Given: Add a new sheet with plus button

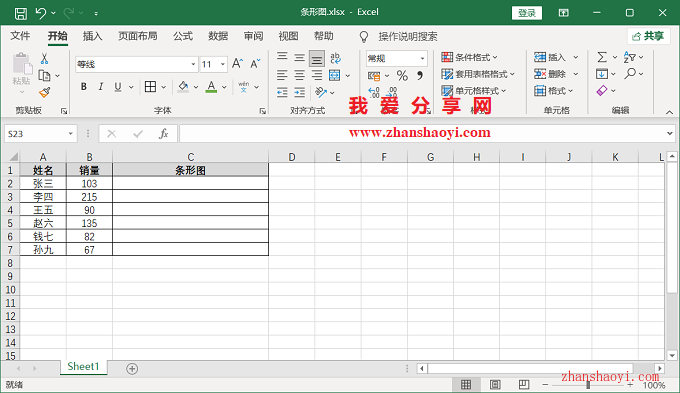Looking at the screenshot, I should click(132, 369).
